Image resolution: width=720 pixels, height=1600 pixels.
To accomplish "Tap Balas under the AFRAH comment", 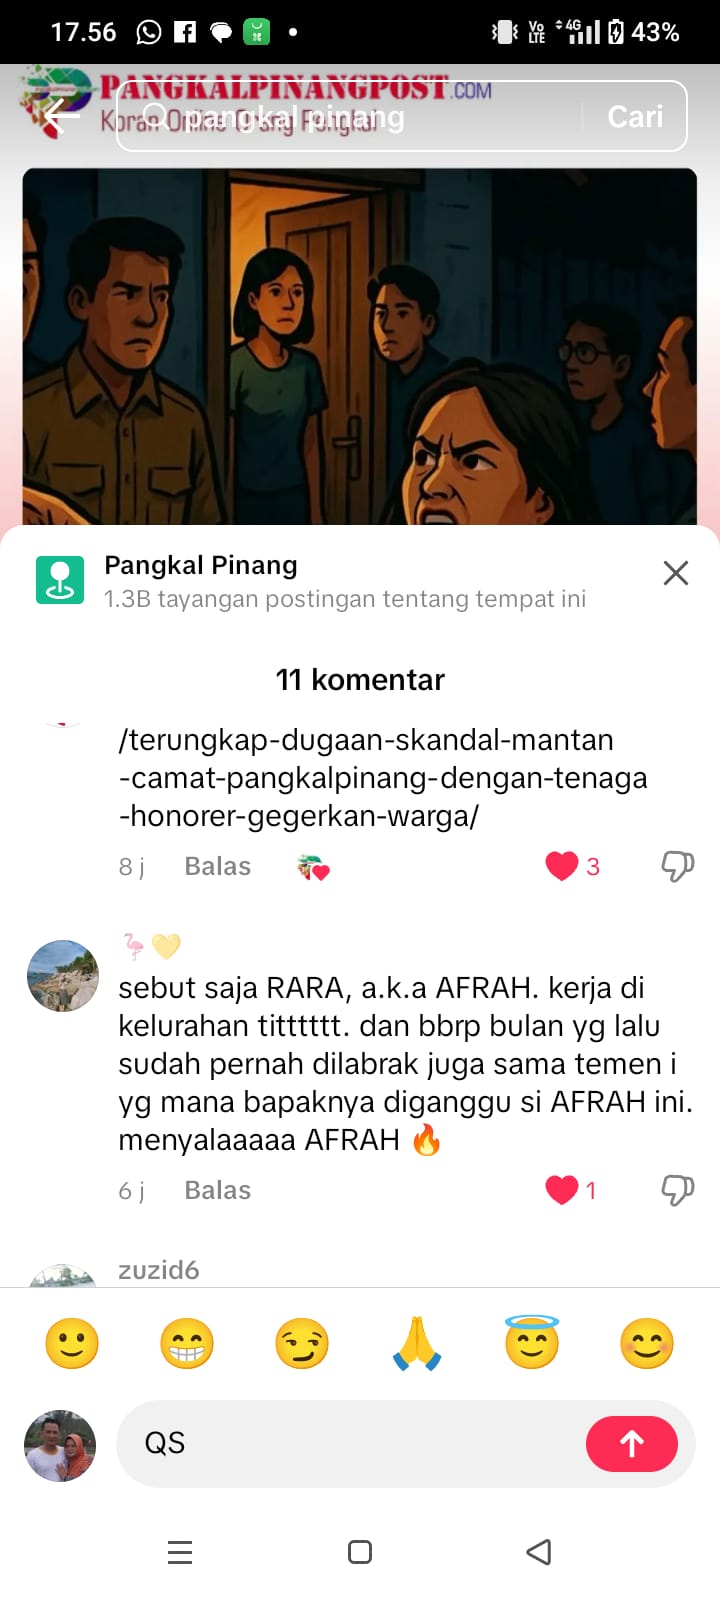I will (x=217, y=1190).
